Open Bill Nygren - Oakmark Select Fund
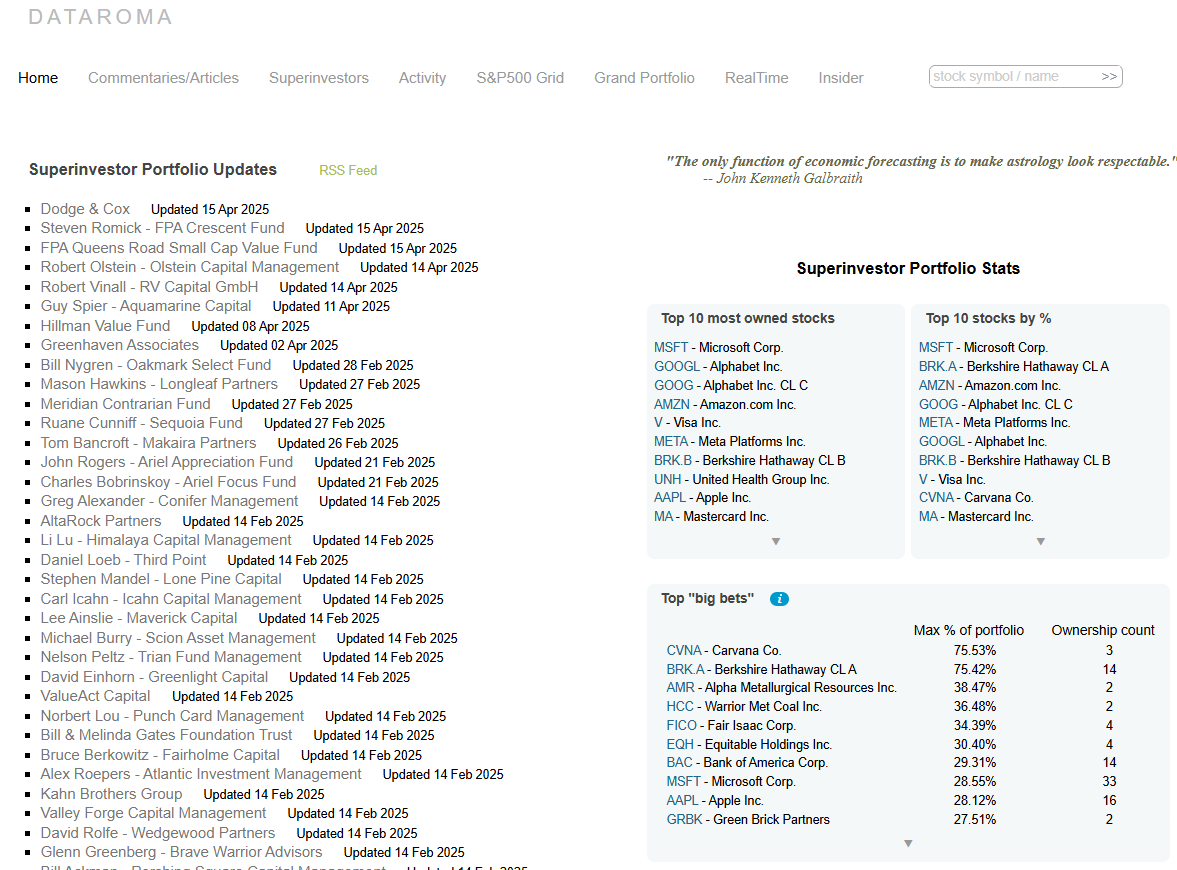The image size is (1177, 870). 155,365
